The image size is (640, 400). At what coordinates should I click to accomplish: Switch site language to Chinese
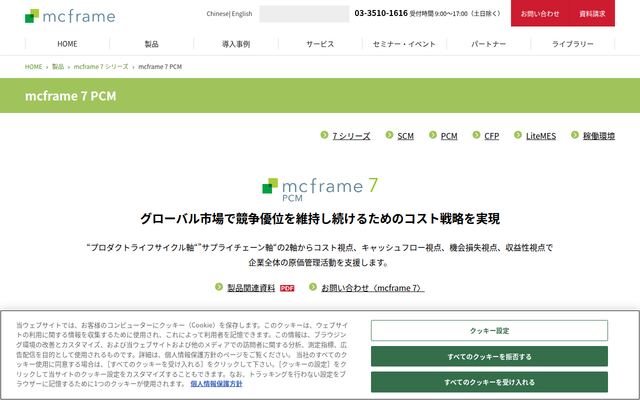(x=218, y=13)
